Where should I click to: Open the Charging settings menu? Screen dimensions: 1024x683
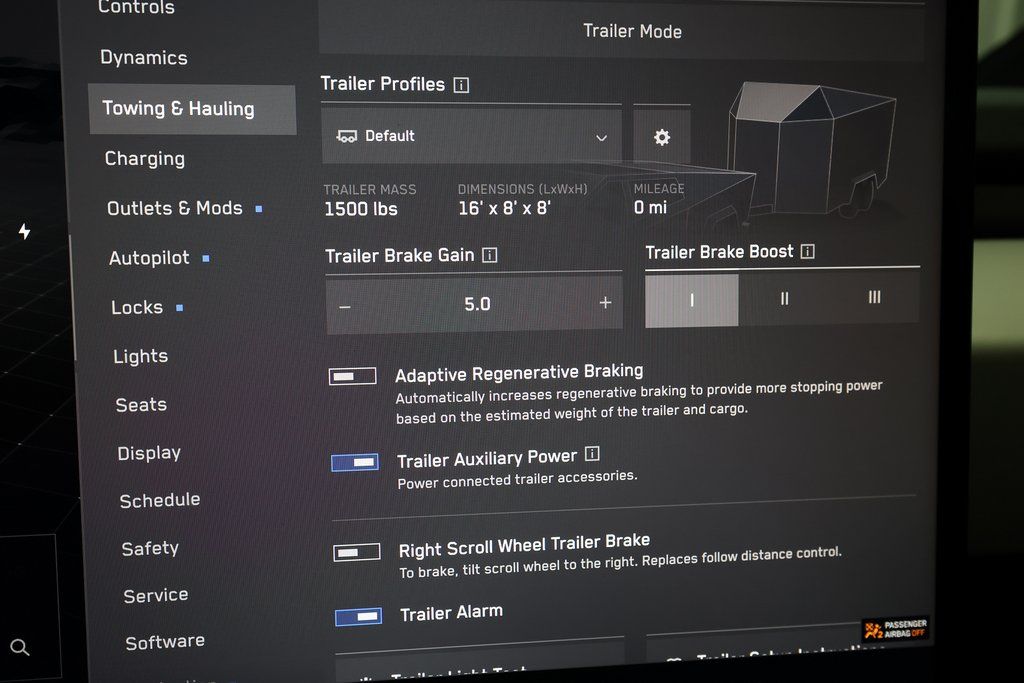145,159
